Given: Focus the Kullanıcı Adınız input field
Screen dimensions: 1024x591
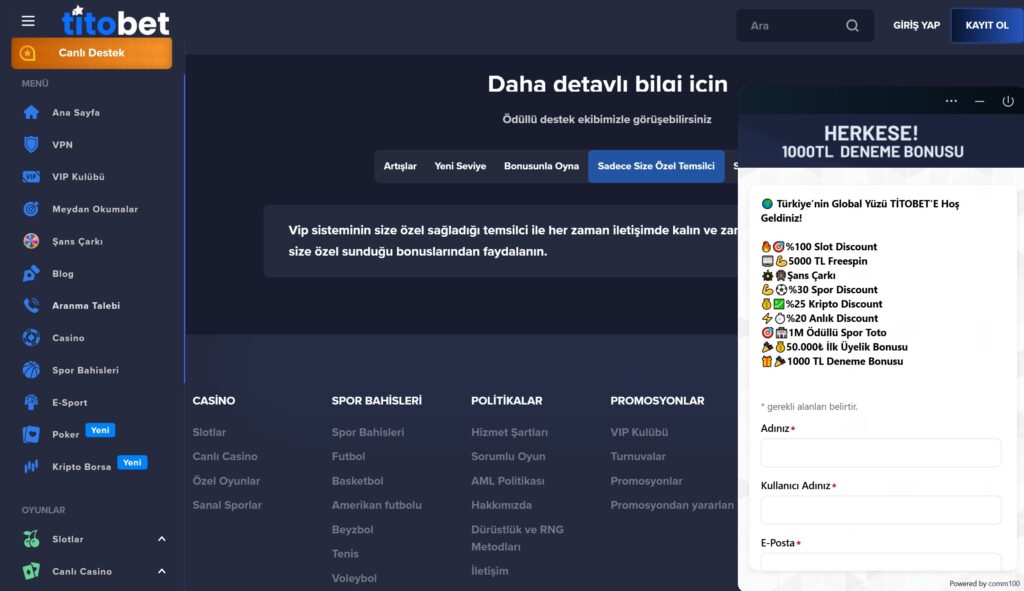Looking at the screenshot, I should click(880, 510).
